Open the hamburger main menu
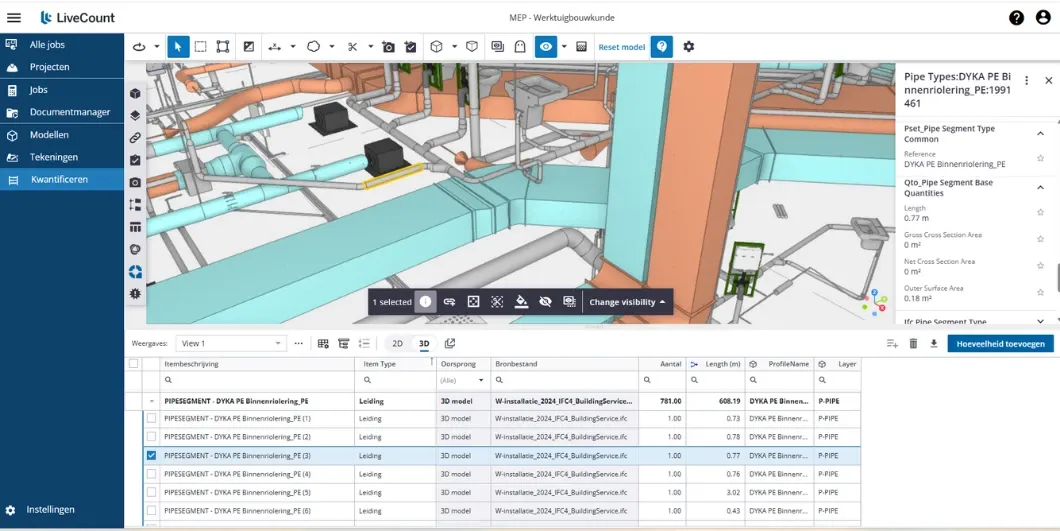The width and height of the screenshot is (1060, 531). pos(14,18)
